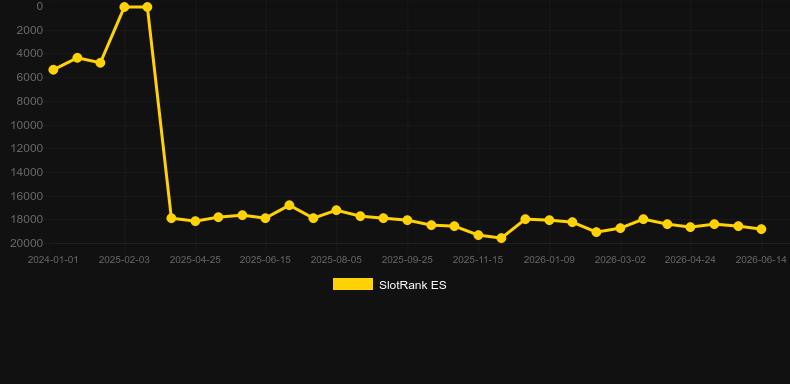Select the data point above 2025-06-15
Viewport: 790px width, 384px height.
click(x=265, y=218)
